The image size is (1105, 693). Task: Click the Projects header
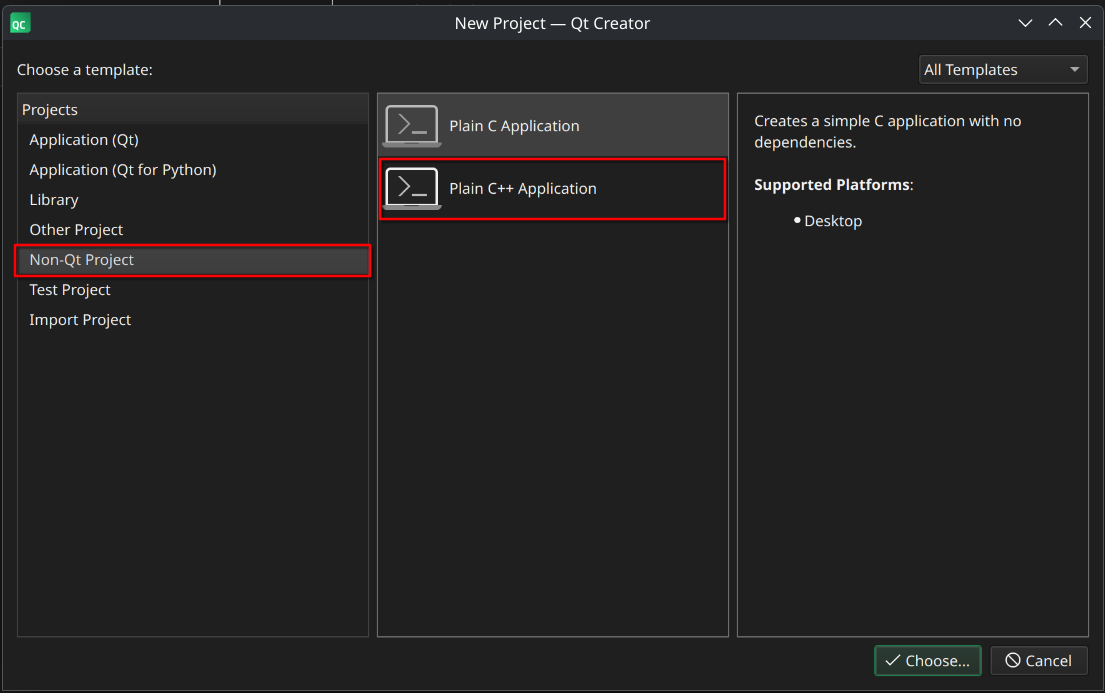click(x=192, y=109)
